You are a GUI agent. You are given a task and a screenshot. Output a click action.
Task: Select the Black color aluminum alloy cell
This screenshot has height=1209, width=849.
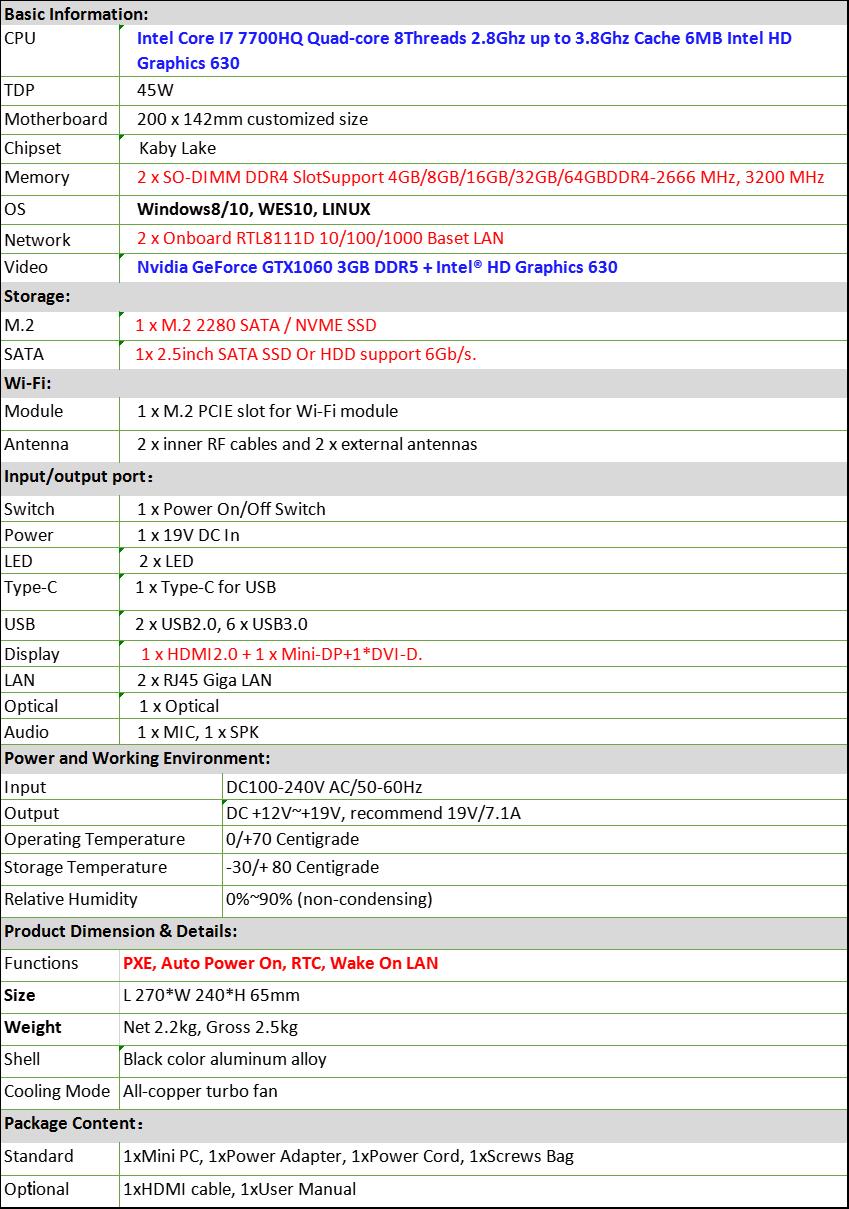point(224,1059)
